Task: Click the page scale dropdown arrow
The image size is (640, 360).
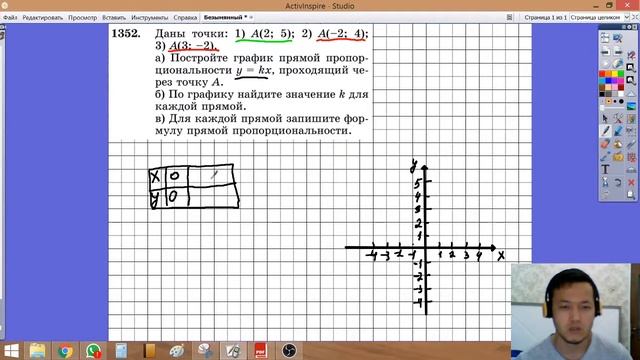Action: tap(627, 18)
